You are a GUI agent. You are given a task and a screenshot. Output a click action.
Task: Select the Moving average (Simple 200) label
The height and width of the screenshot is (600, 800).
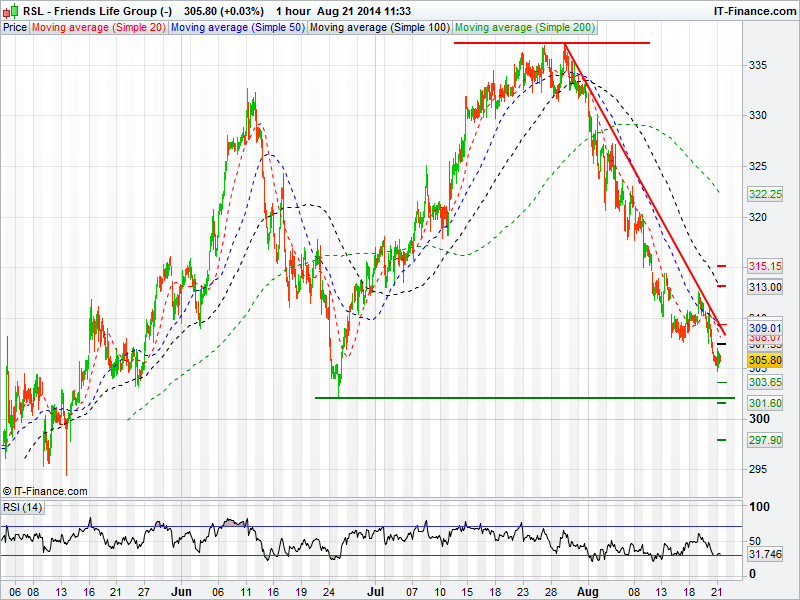pyautogui.click(x=523, y=28)
